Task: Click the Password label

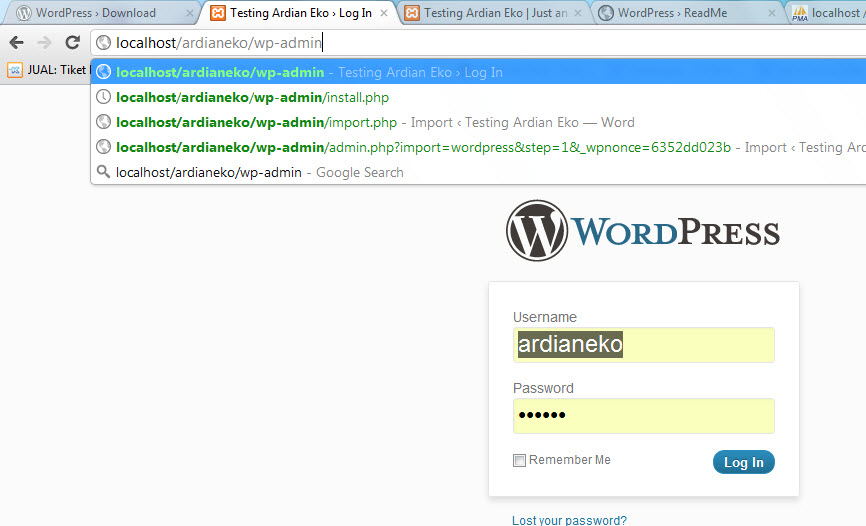Action: tap(543, 388)
